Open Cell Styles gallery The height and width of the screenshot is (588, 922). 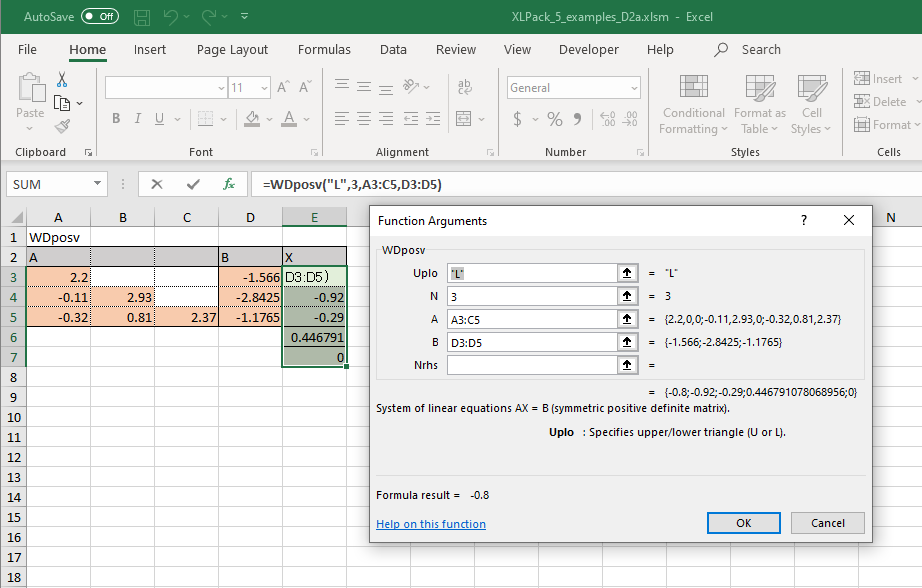tap(811, 105)
